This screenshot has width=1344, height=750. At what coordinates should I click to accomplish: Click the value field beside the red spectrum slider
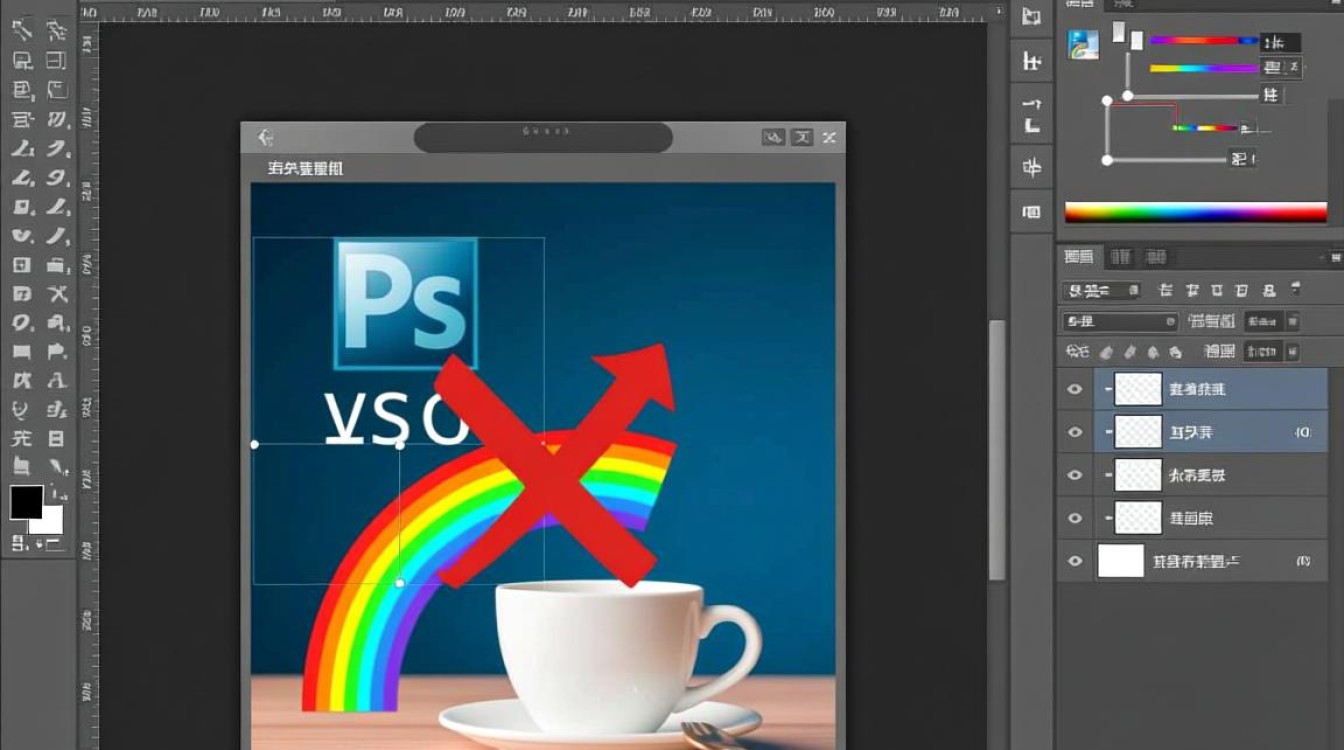[x=1280, y=42]
